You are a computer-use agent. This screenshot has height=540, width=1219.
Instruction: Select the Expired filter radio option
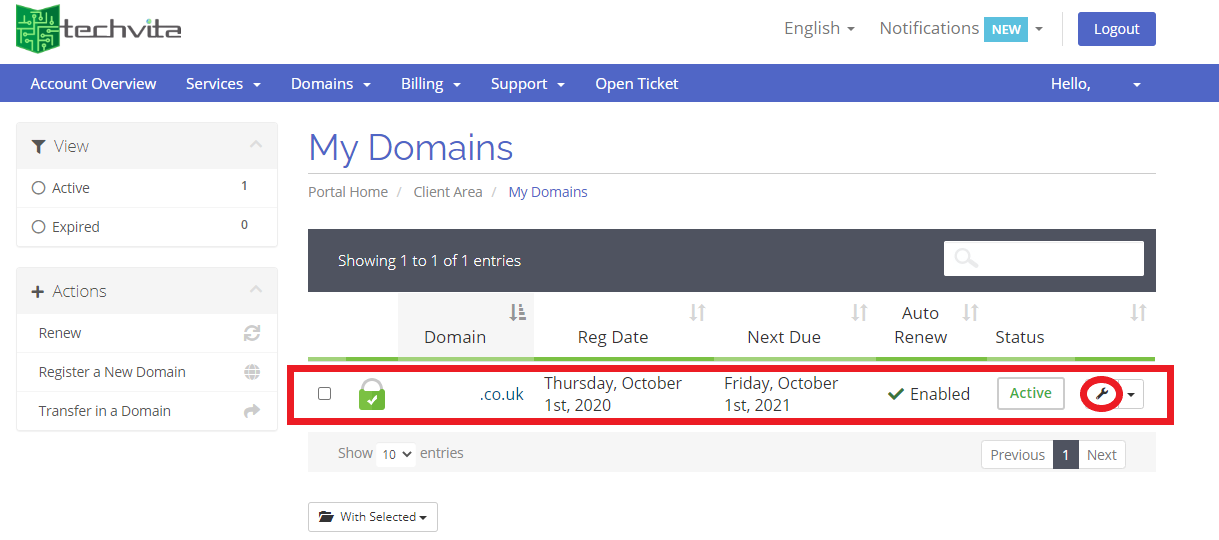(x=39, y=227)
